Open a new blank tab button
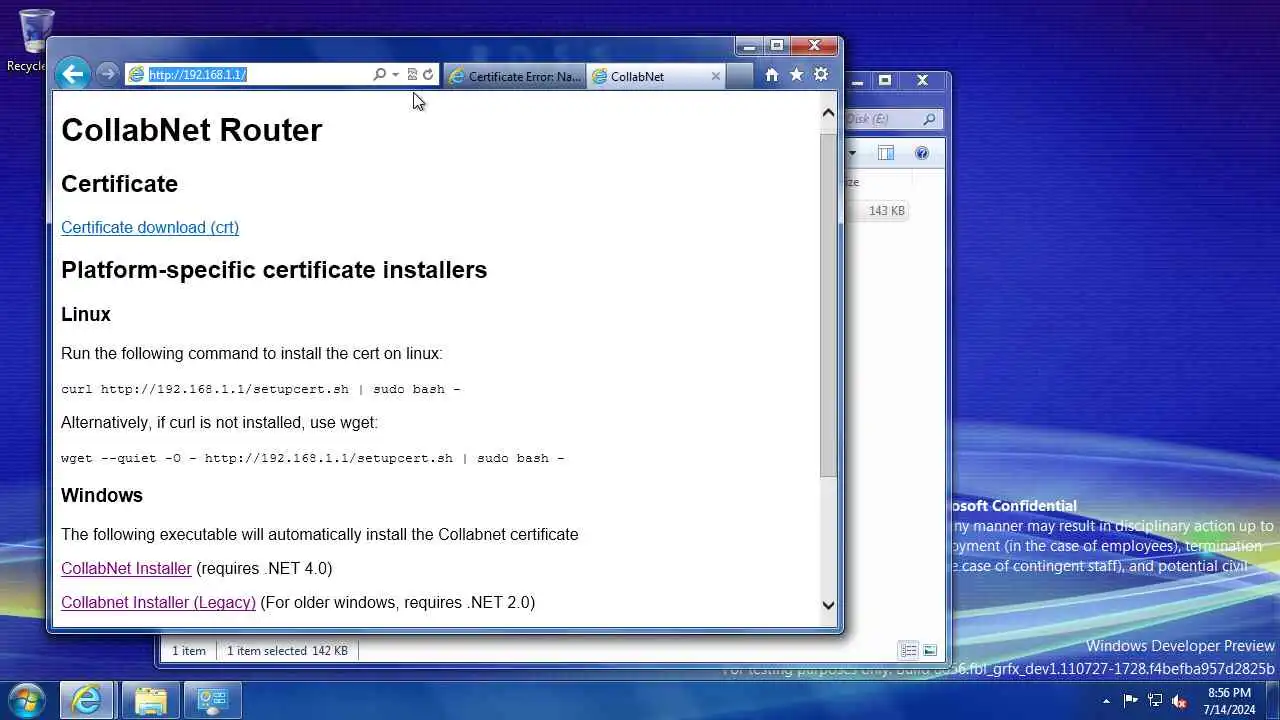Image resolution: width=1280 pixels, height=720 pixels. [739, 76]
